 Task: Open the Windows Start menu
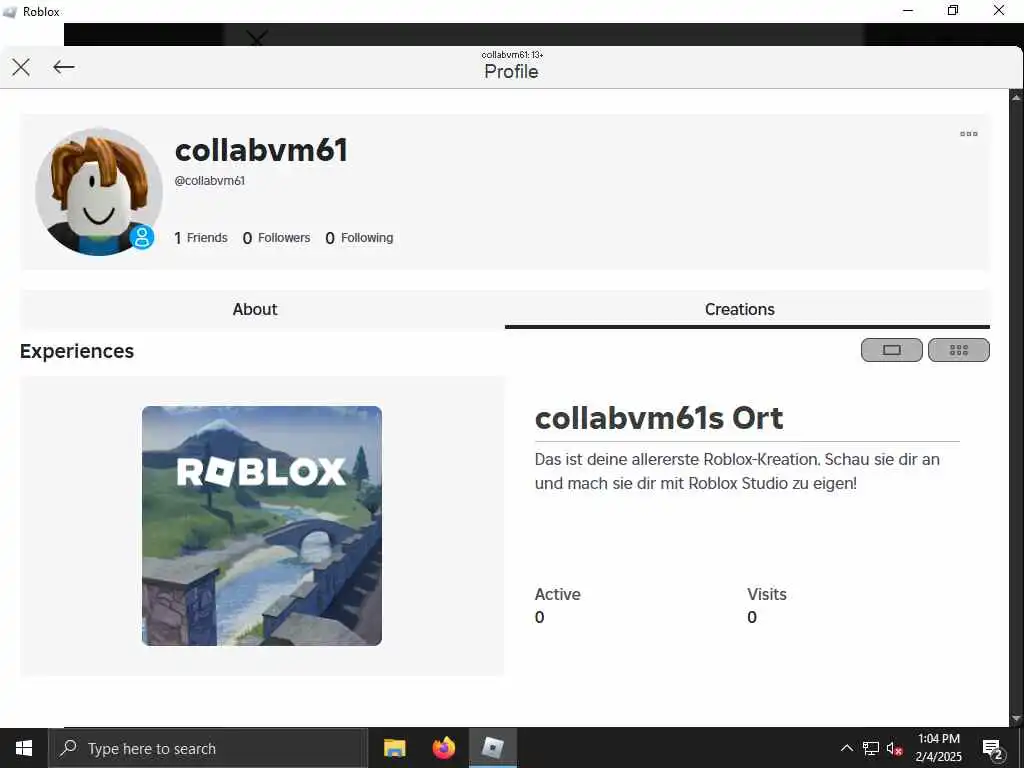(24, 748)
